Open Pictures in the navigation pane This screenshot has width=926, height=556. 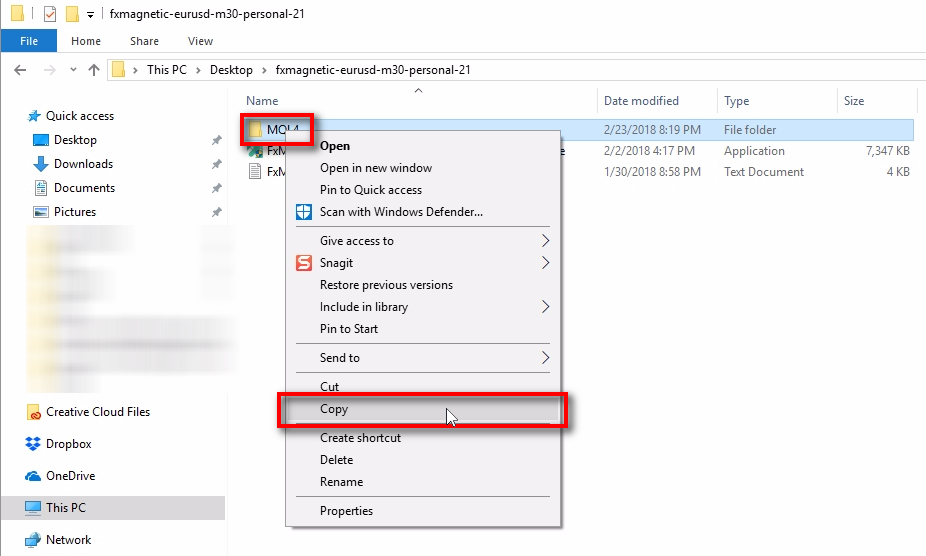coord(75,212)
